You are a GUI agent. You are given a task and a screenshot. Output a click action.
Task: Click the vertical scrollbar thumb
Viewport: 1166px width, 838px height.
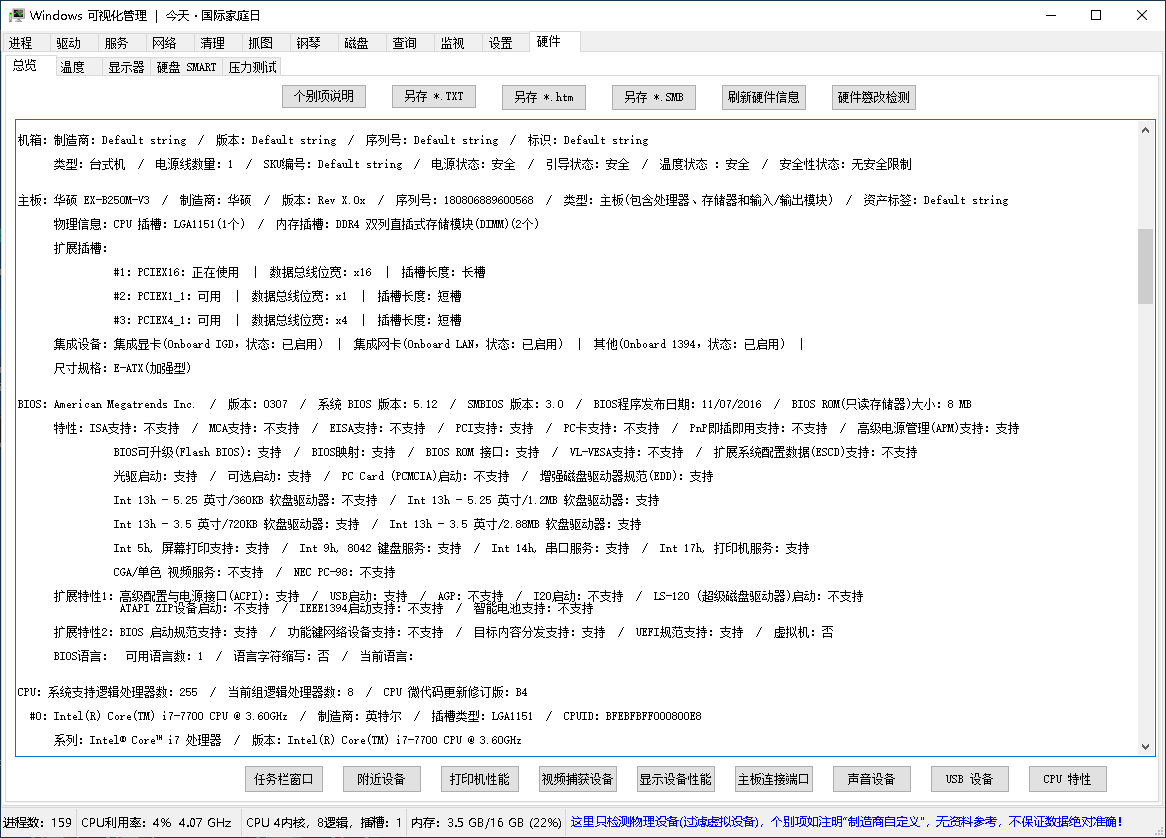1145,266
